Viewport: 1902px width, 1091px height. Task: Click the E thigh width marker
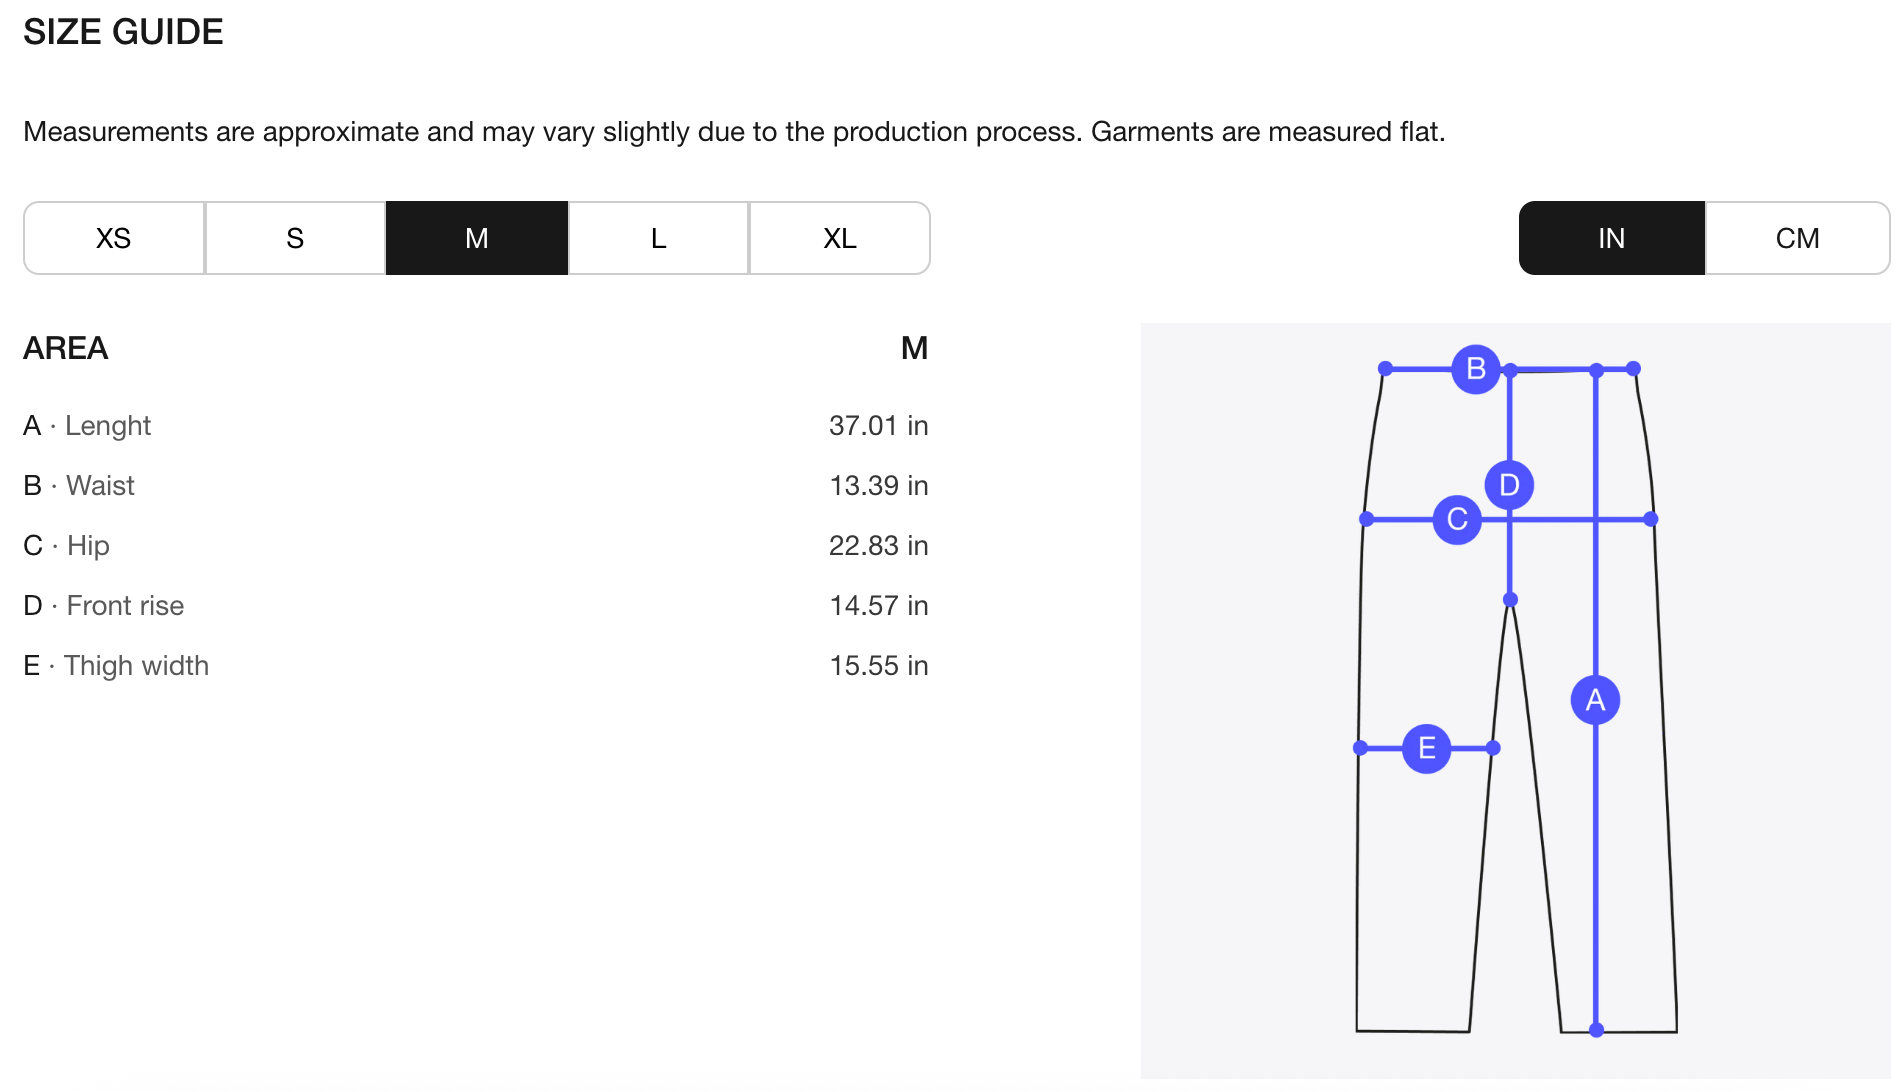(x=1426, y=748)
